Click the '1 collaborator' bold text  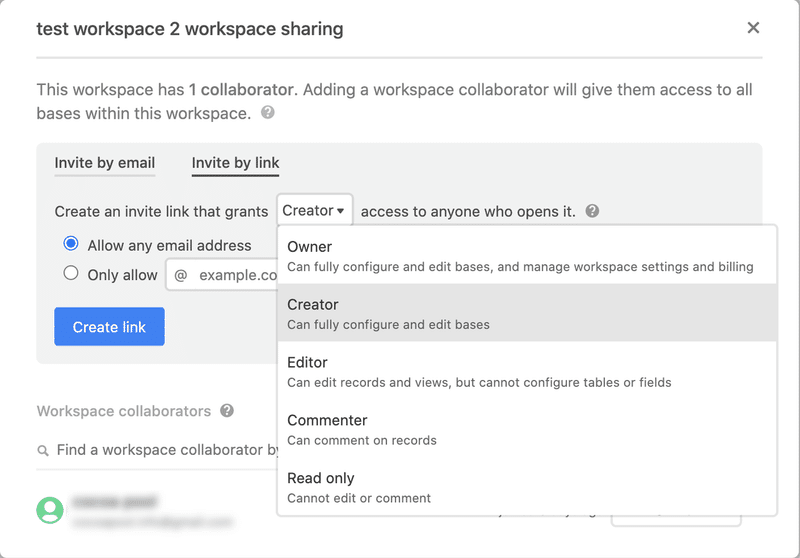[x=241, y=90]
